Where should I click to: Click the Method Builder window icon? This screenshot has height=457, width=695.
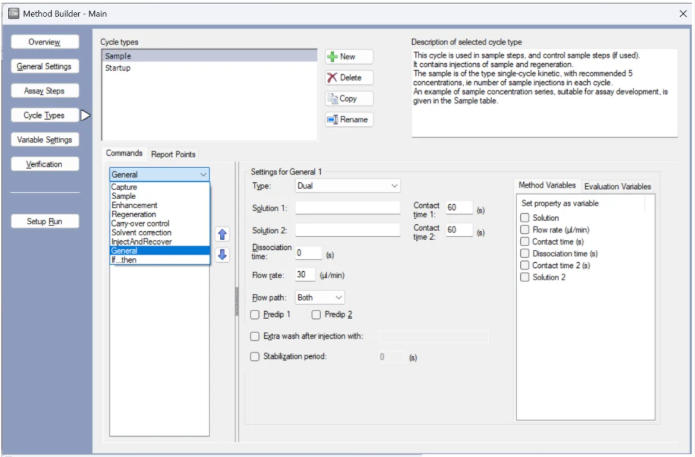14,13
